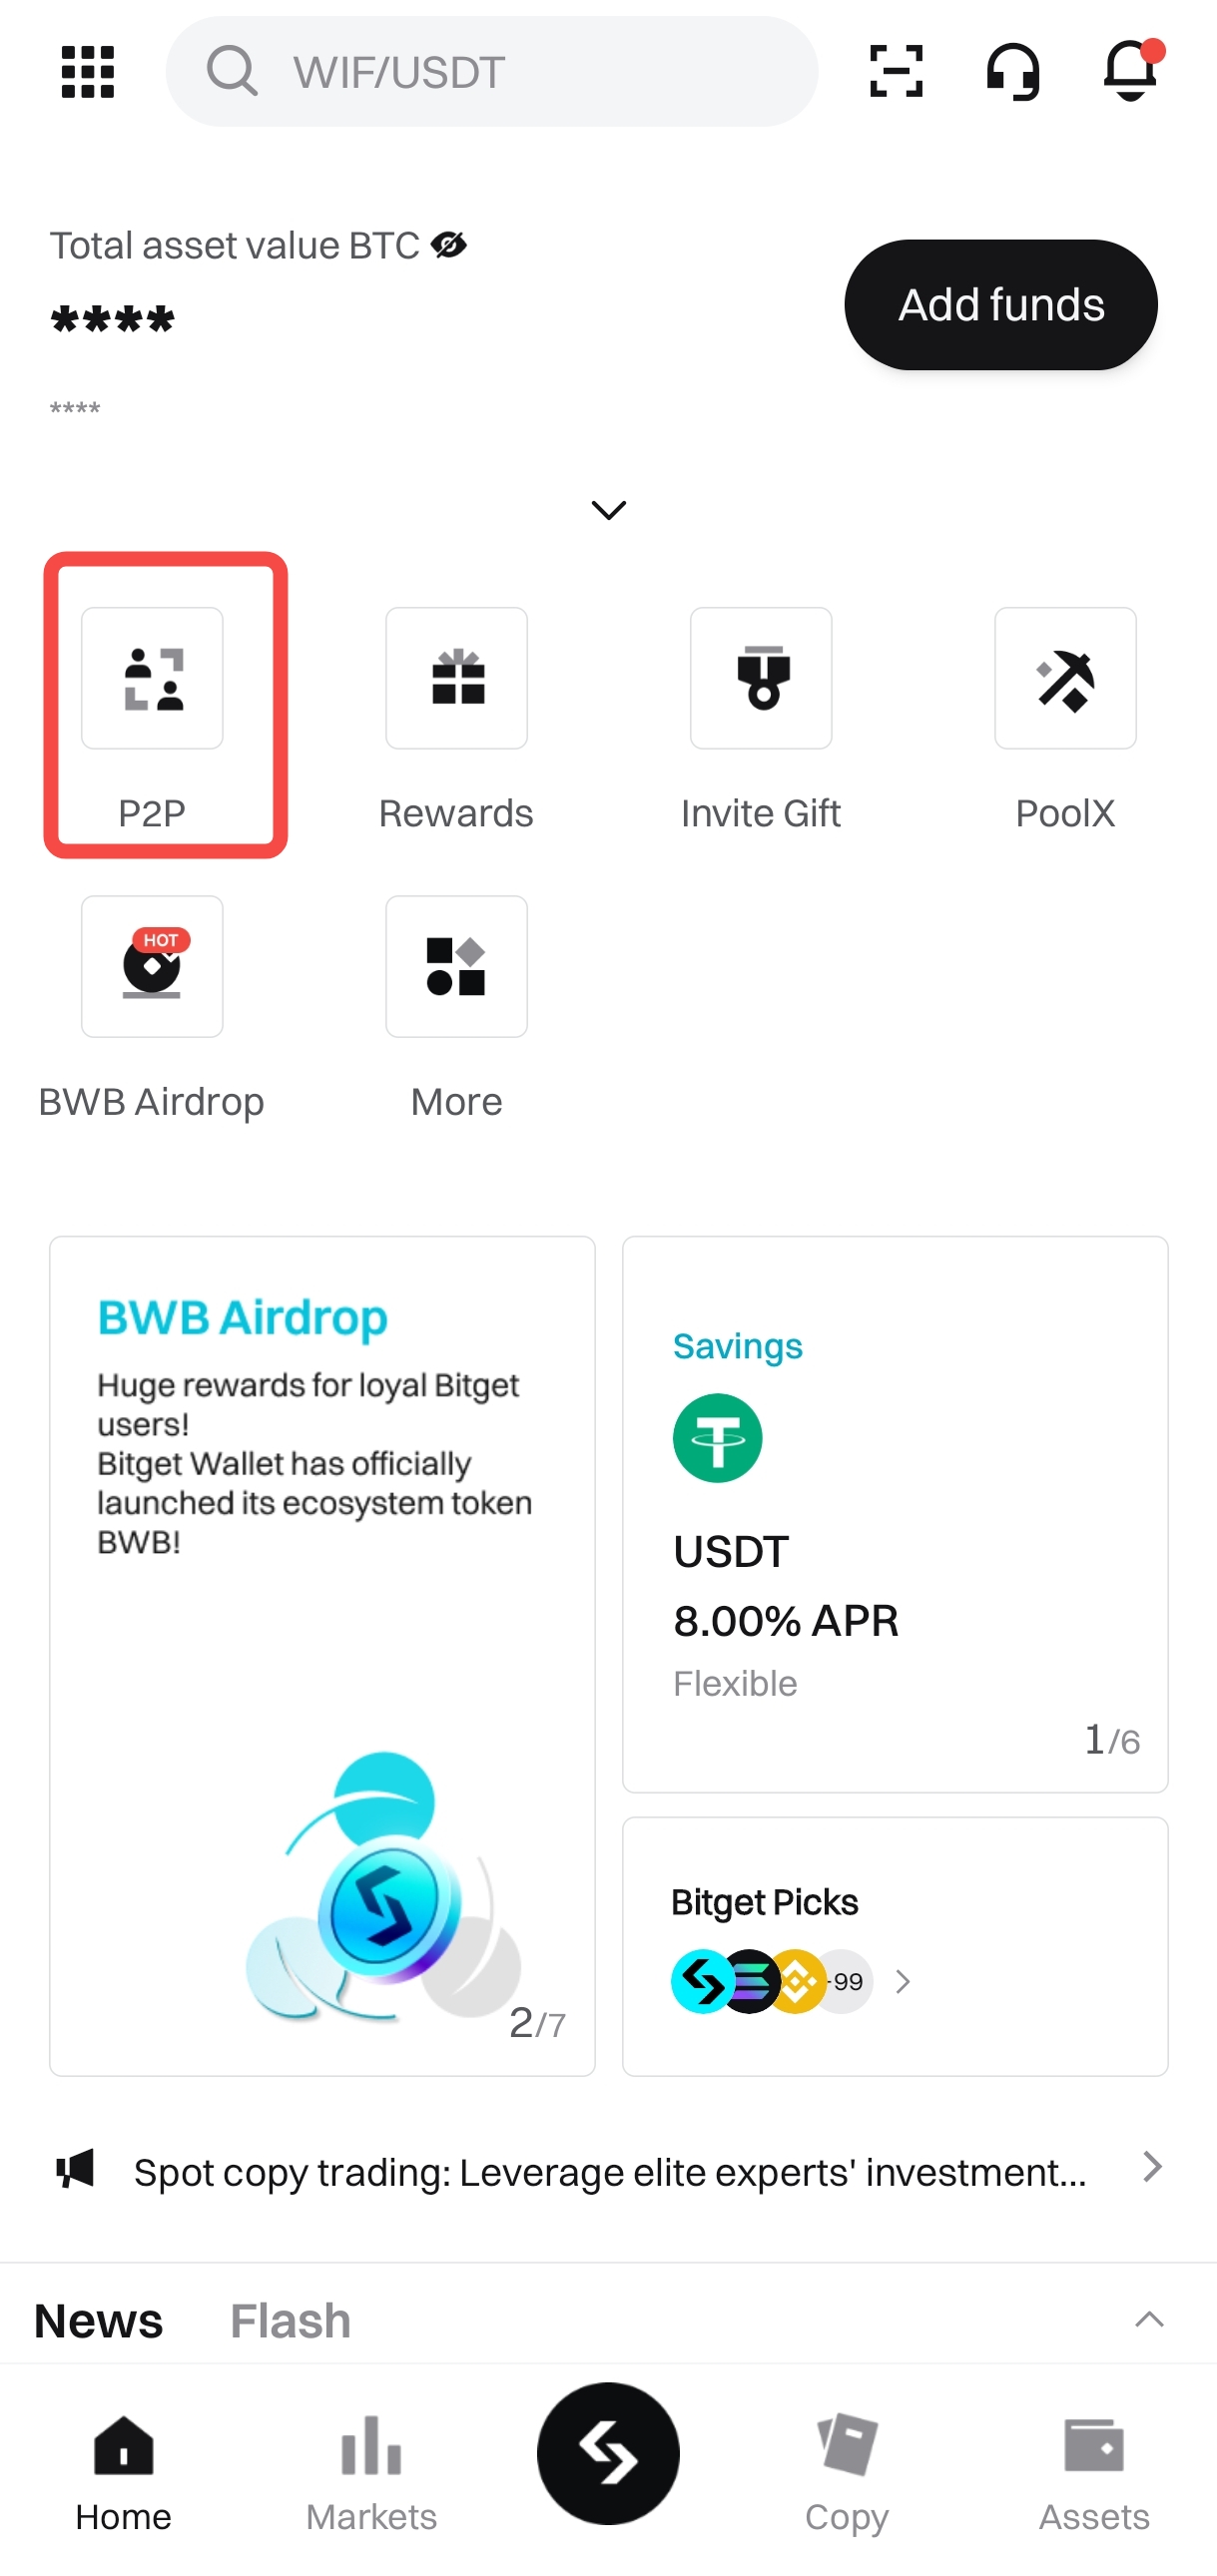Collapse the News section chevron
Screen dimensions: 1217x2576
[1149, 2319]
